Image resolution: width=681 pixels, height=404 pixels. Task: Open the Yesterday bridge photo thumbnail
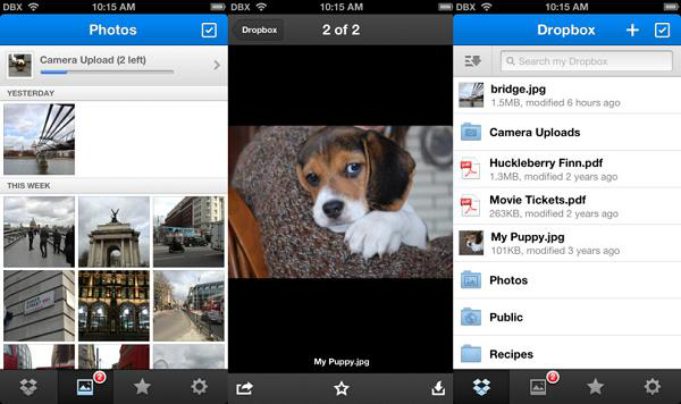[x=39, y=139]
